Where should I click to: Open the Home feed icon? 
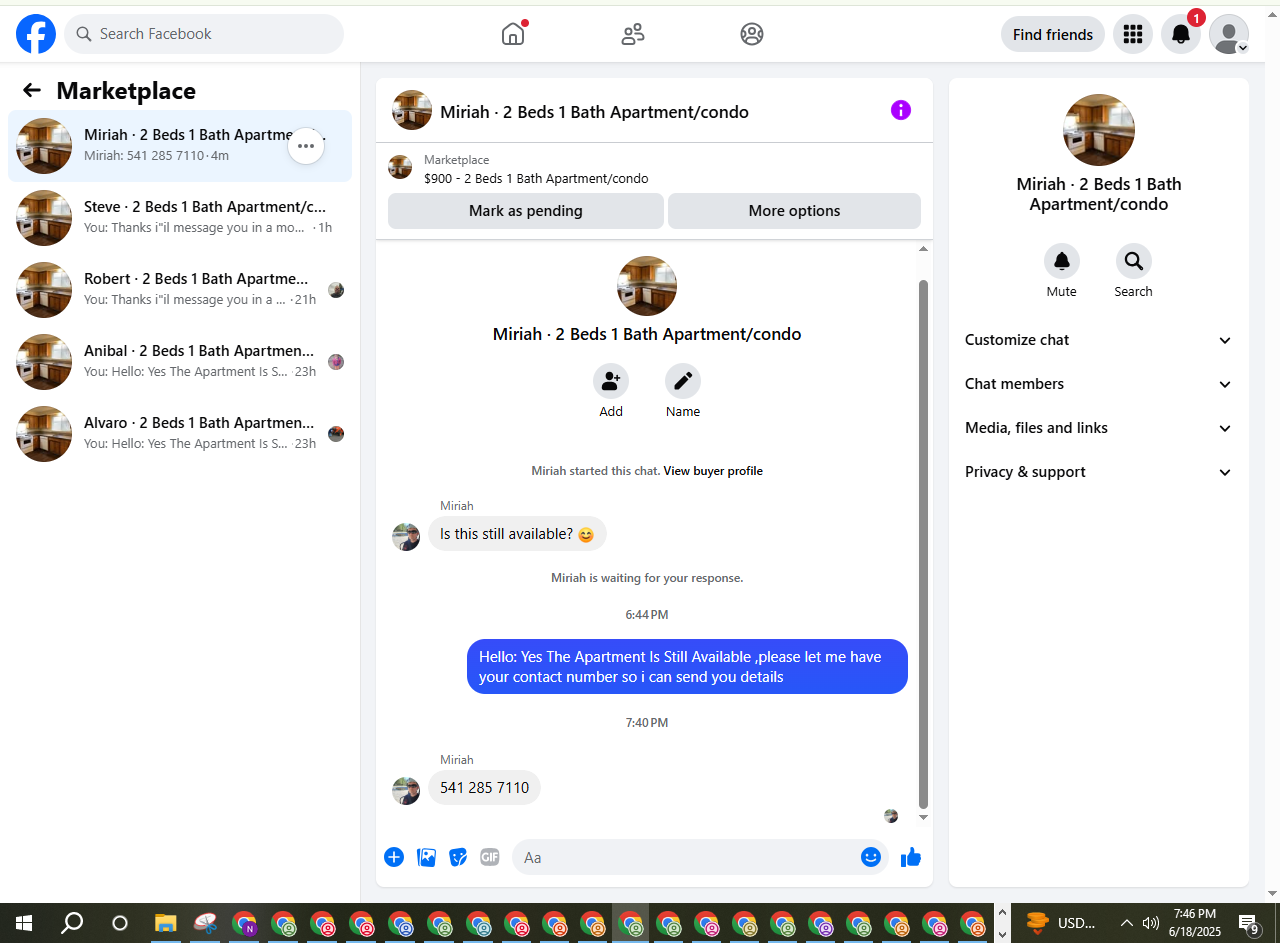coord(513,34)
